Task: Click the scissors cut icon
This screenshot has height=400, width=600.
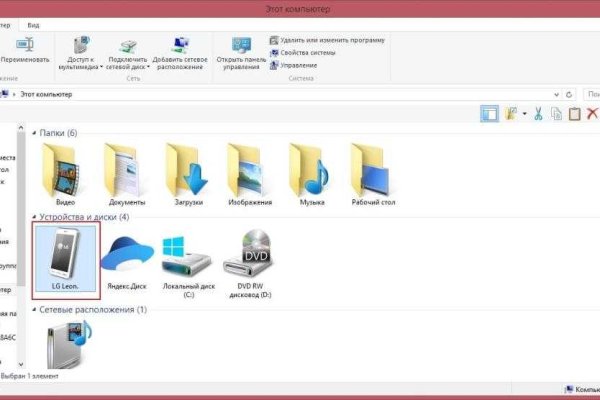Action: click(x=538, y=115)
